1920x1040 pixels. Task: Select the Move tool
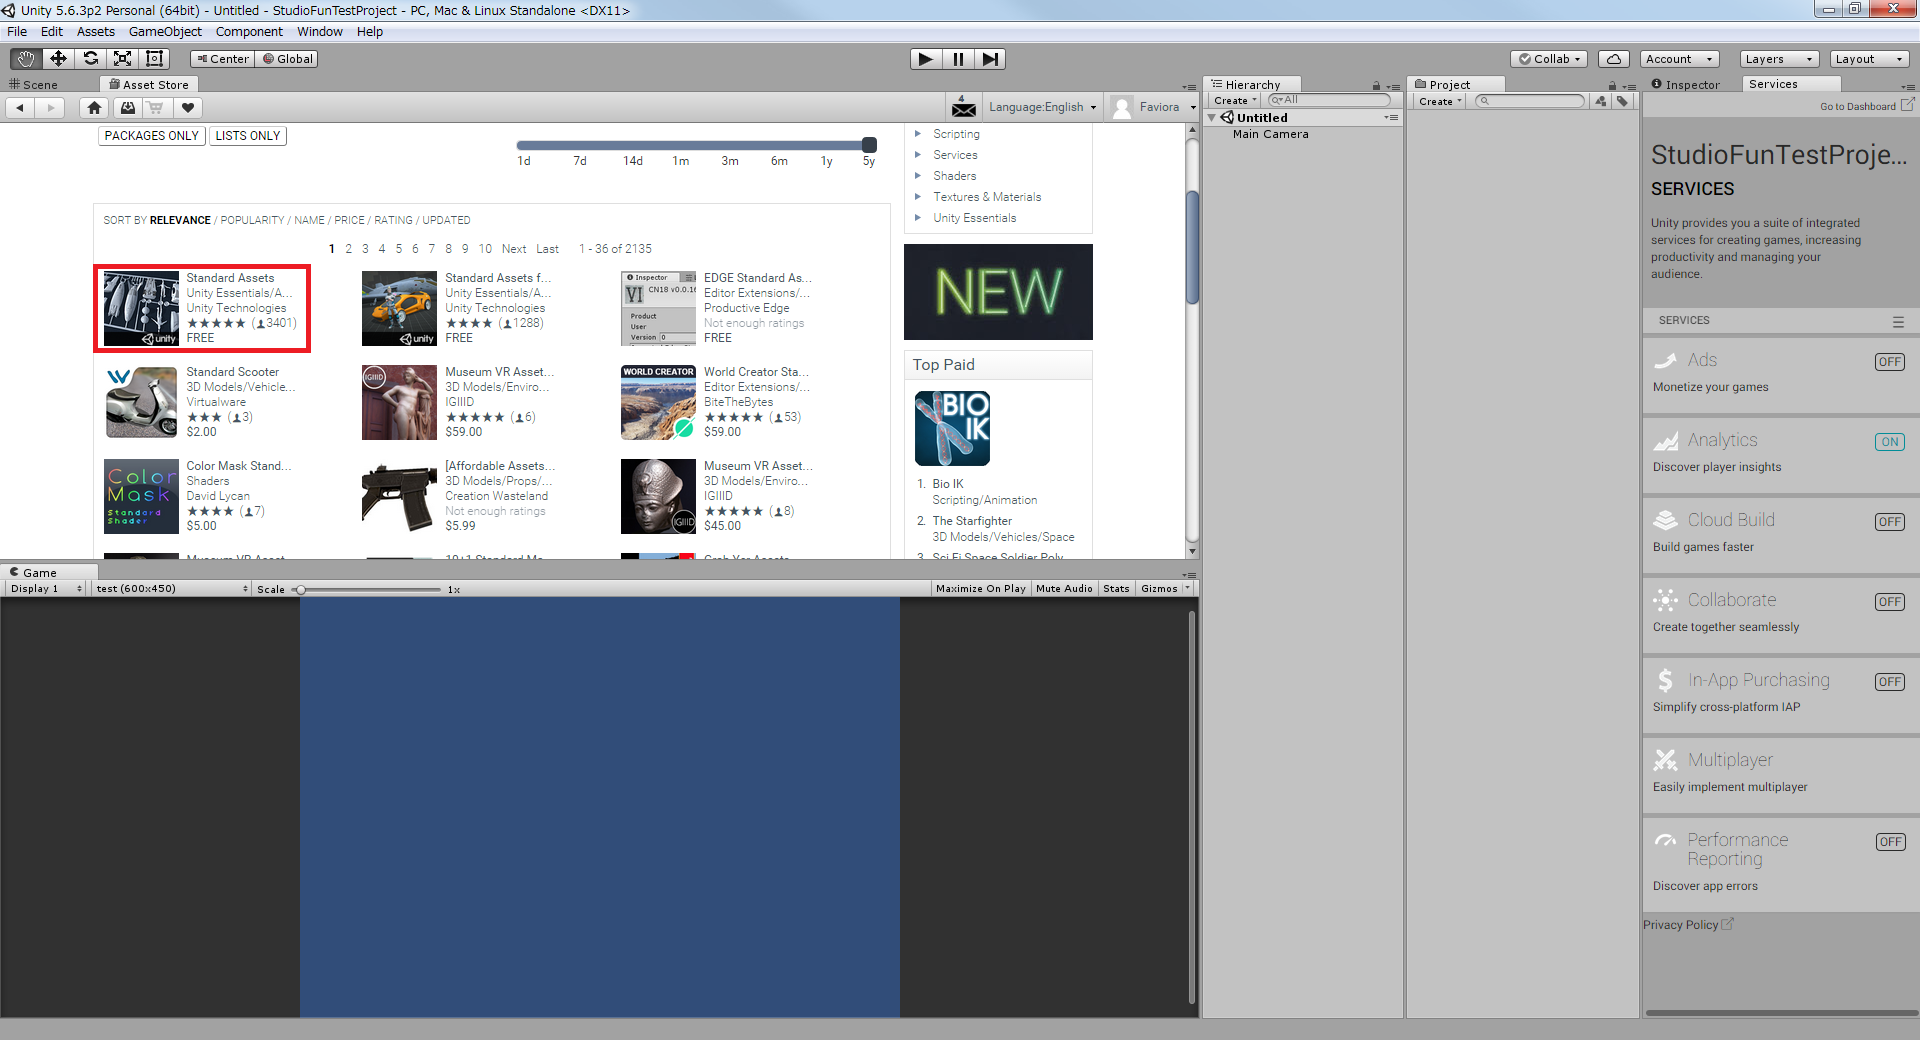point(58,59)
